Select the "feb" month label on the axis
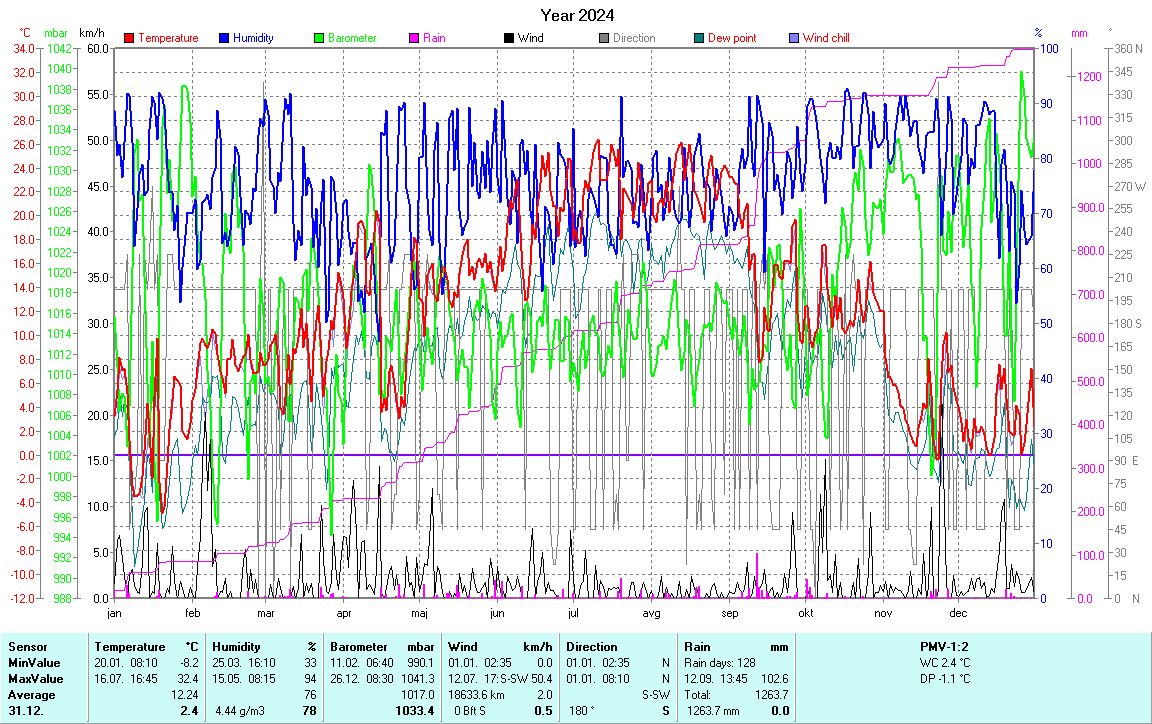 [x=192, y=614]
